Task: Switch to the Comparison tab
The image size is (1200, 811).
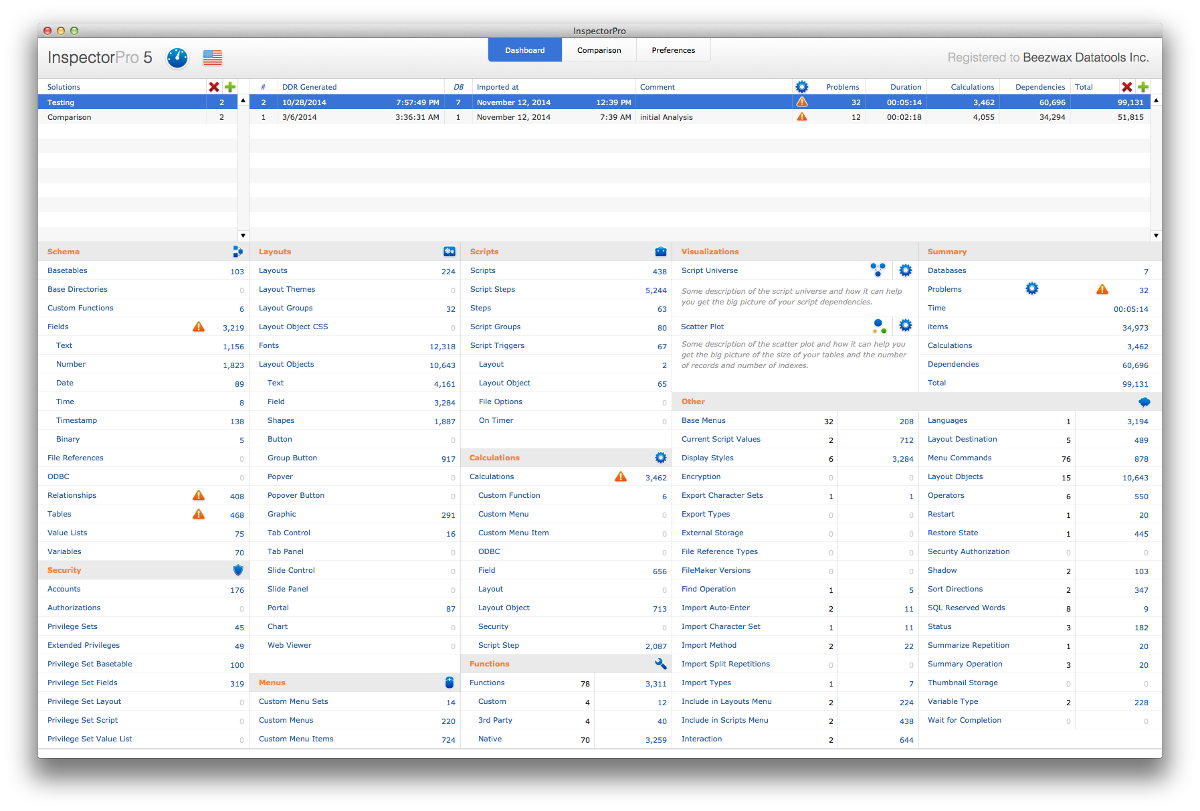Action: point(598,49)
